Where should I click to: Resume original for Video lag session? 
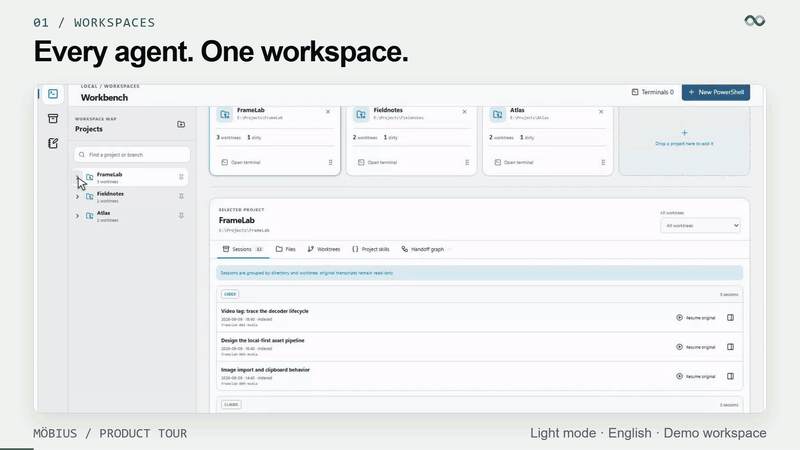coord(695,317)
